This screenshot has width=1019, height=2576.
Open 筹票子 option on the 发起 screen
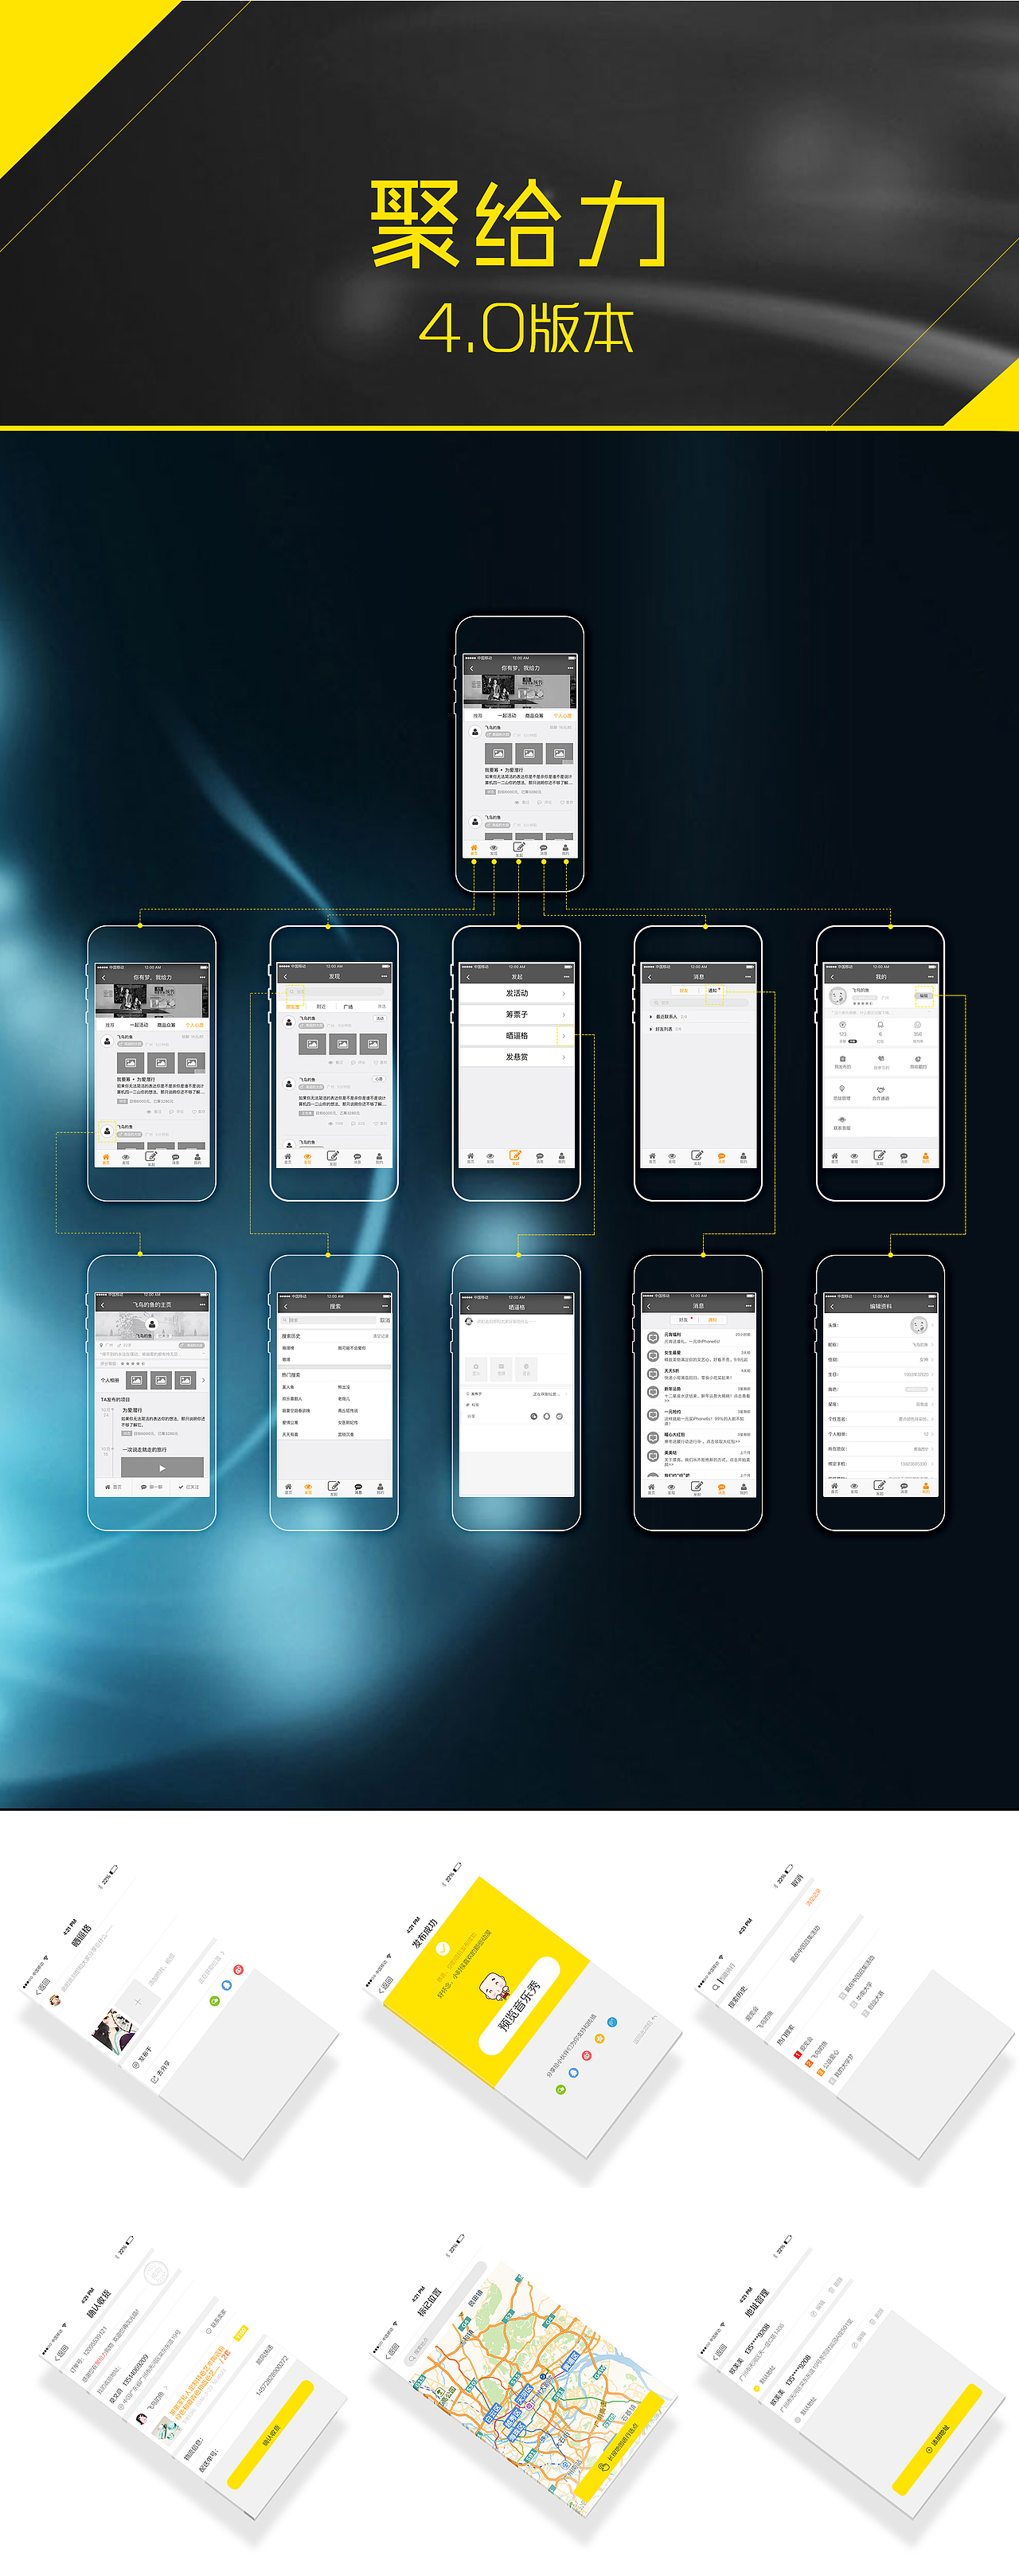516,1014
